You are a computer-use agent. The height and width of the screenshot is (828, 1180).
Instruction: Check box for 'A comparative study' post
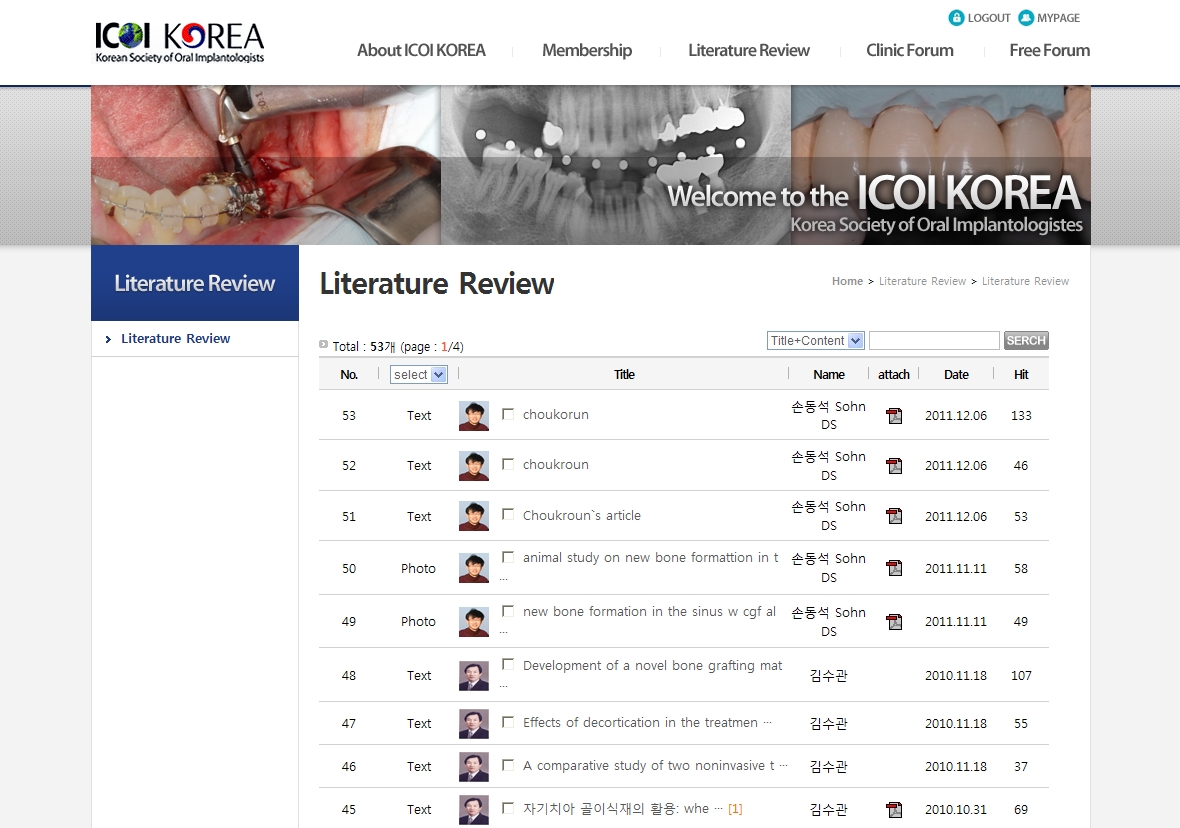coord(508,765)
